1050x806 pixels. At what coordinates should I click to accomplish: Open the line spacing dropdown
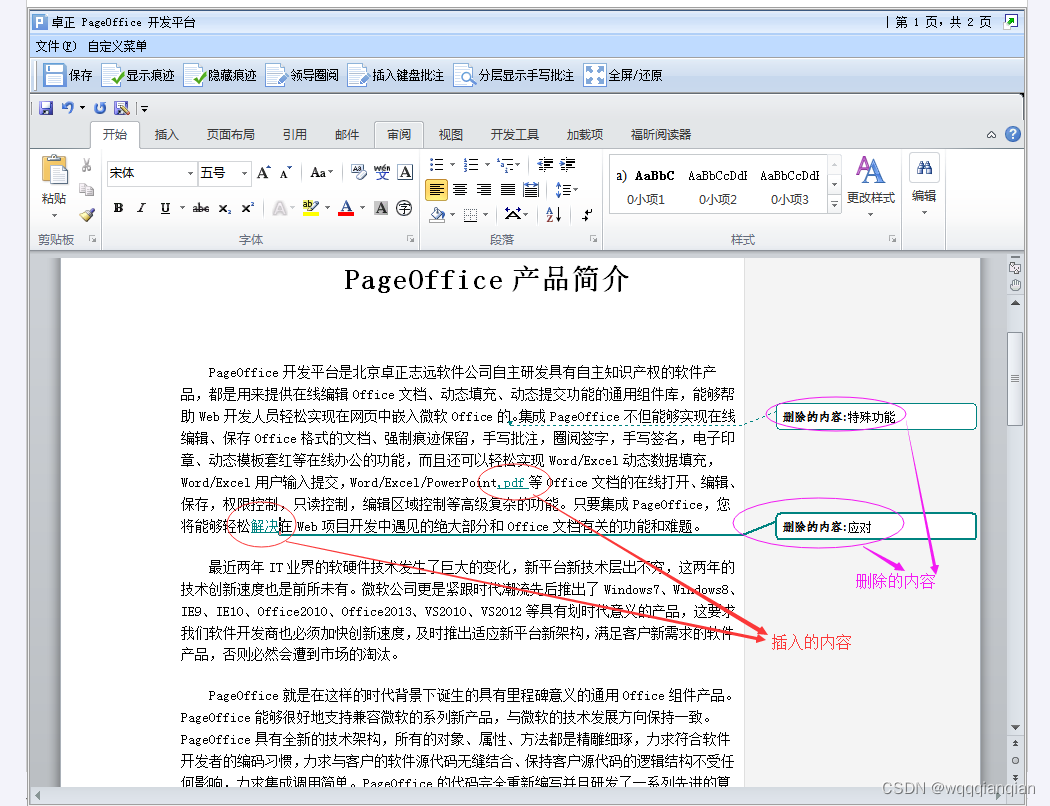coord(566,190)
